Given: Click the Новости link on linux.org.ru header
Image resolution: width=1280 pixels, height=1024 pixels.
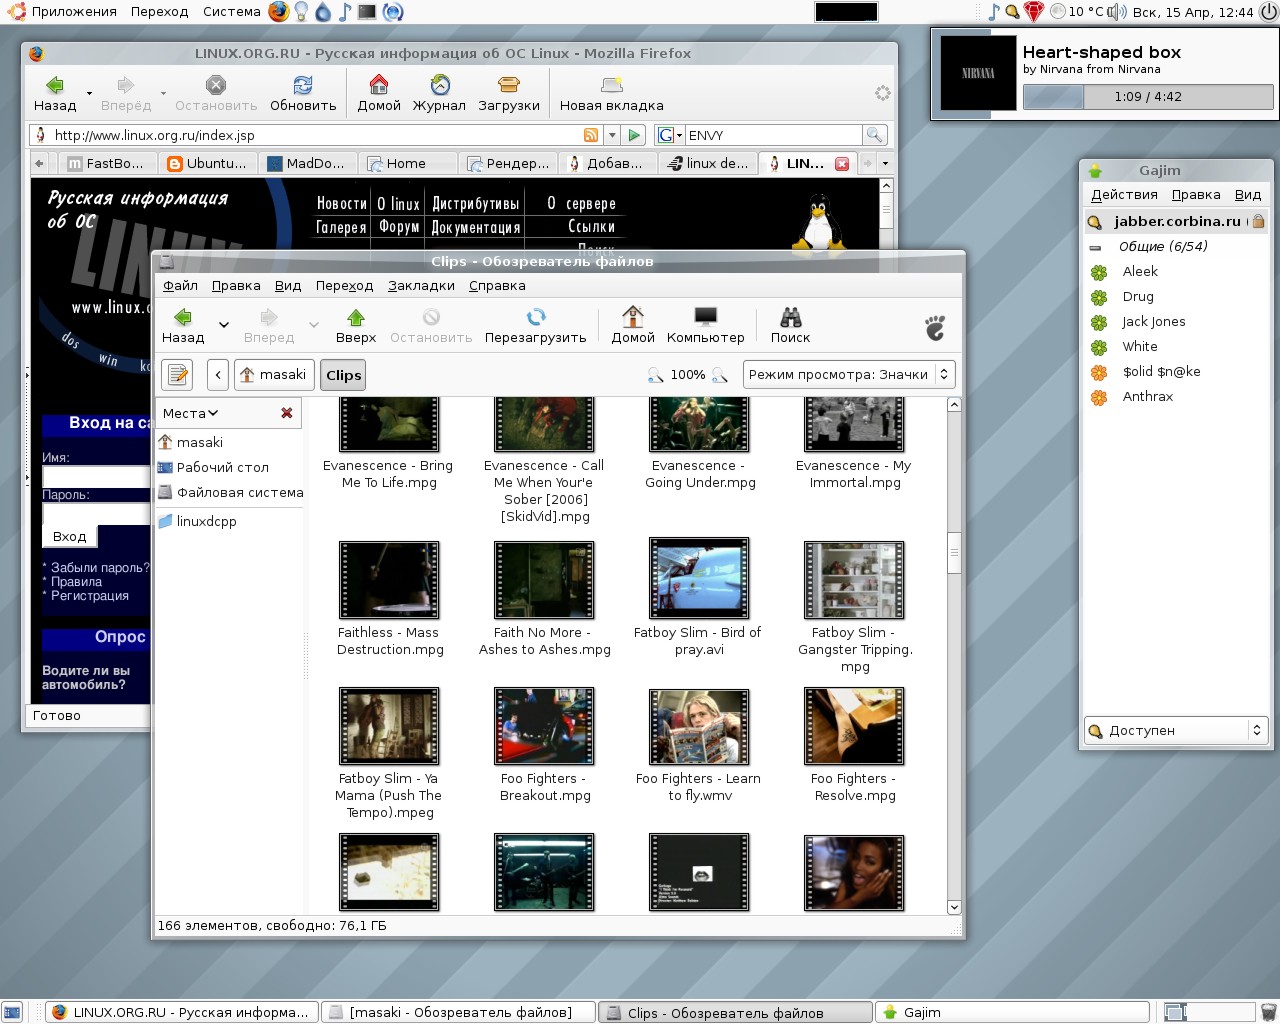Looking at the screenshot, I should tap(341, 204).
